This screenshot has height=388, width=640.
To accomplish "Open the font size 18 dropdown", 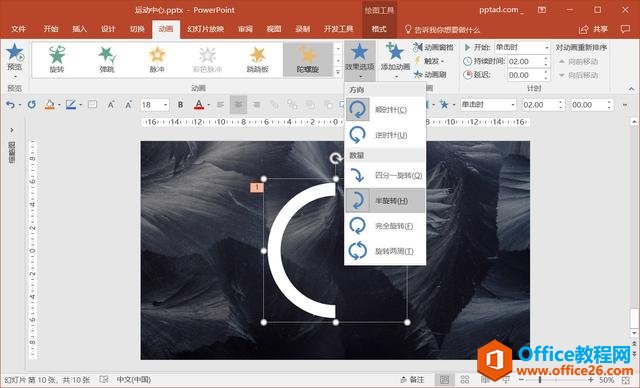I will tap(154, 105).
